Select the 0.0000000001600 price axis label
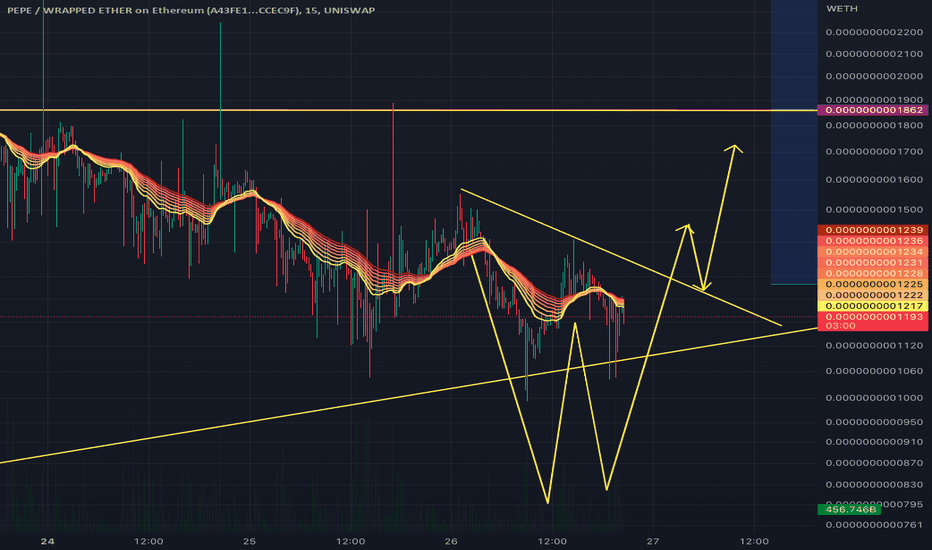The image size is (932, 550). (x=874, y=180)
